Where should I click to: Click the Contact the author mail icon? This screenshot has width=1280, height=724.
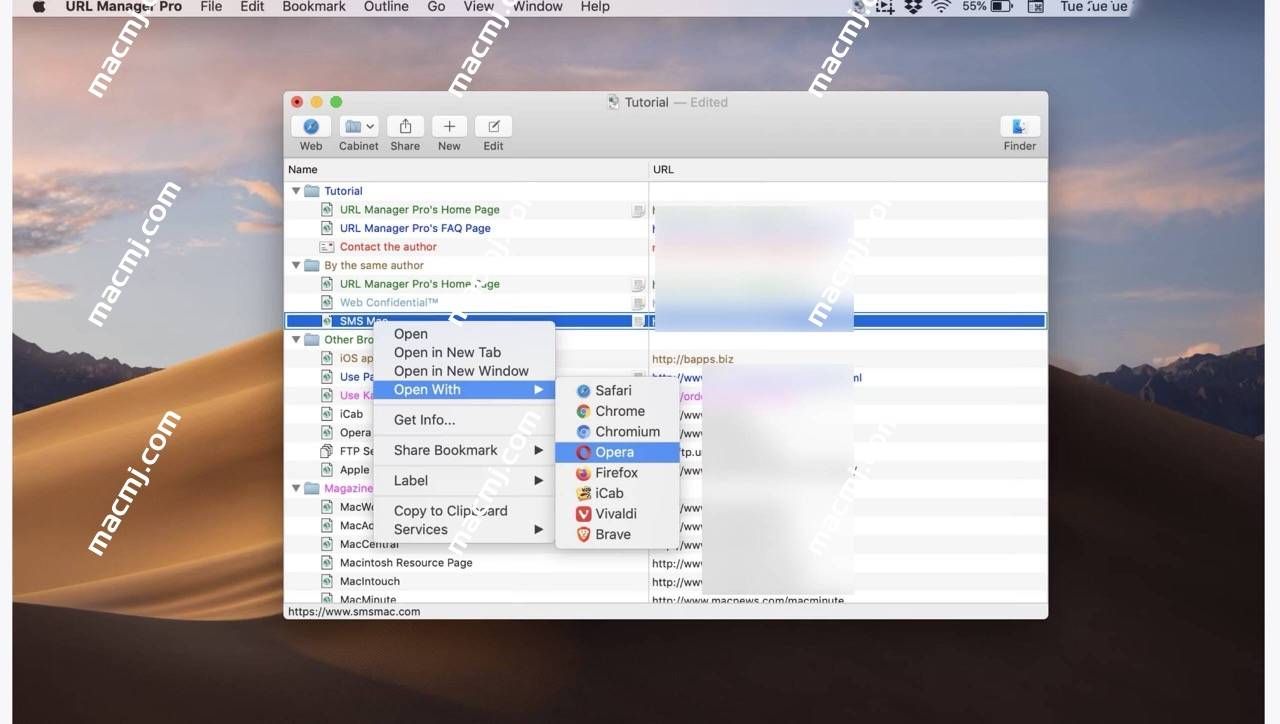327,247
